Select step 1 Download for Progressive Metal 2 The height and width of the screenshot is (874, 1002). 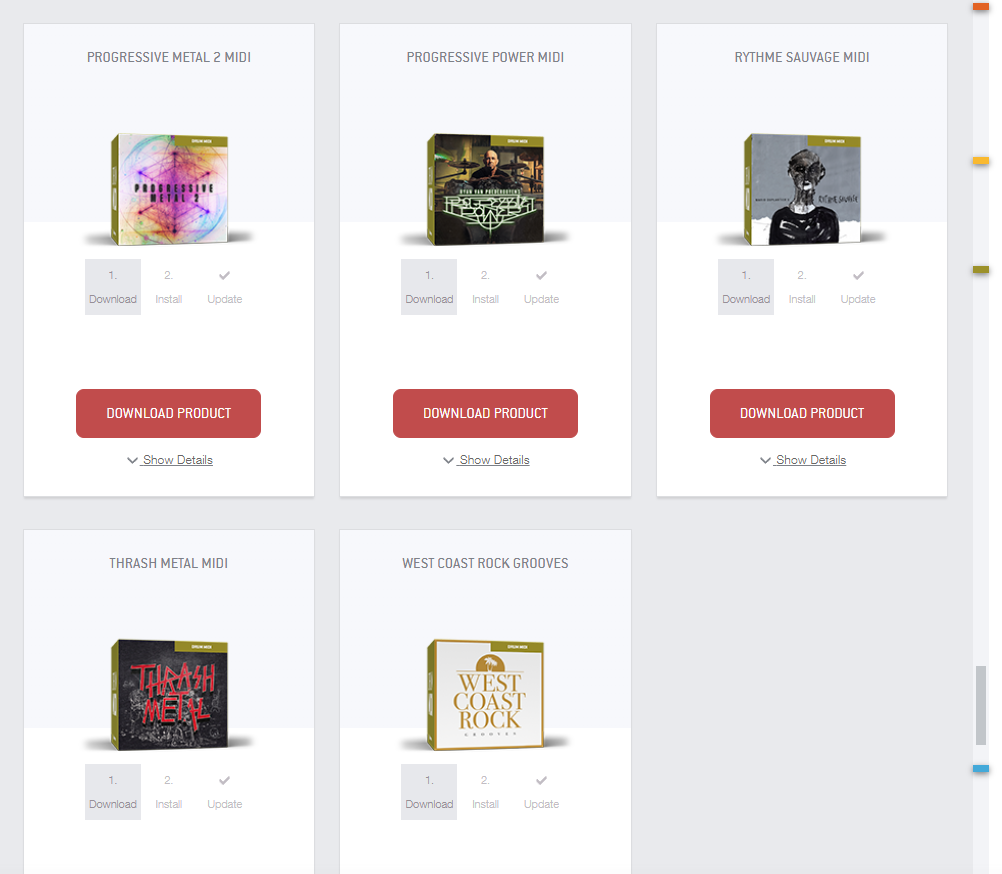coord(112,287)
